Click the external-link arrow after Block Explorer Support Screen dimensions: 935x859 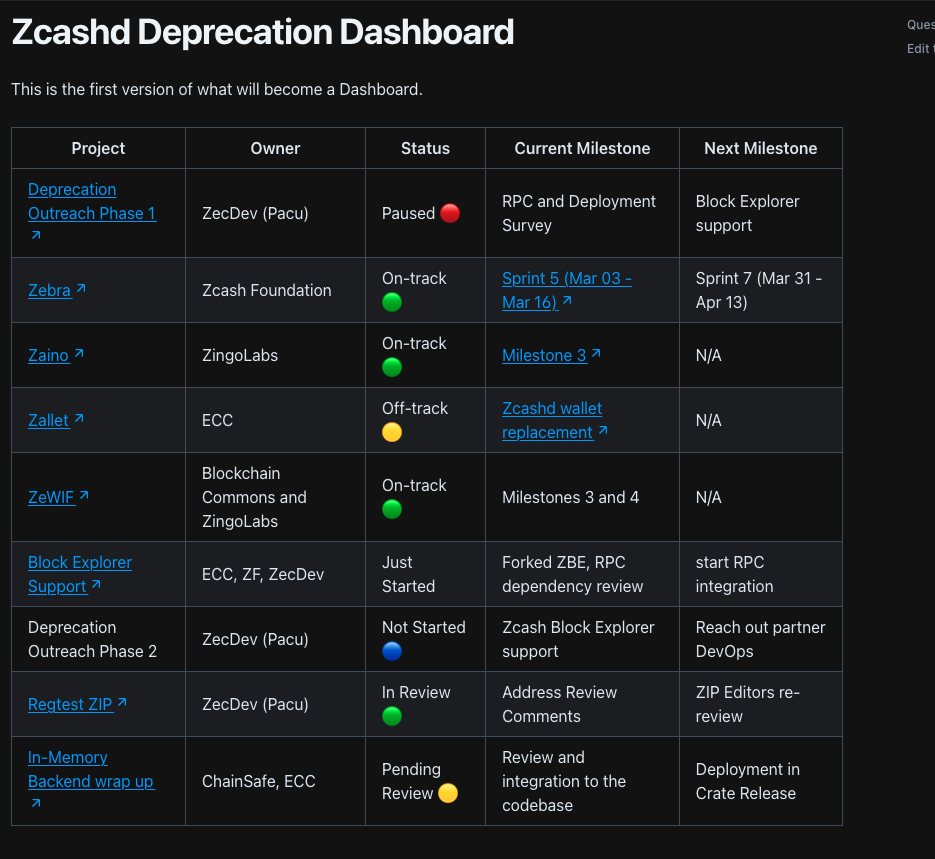pyautogui.click(x=97, y=584)
